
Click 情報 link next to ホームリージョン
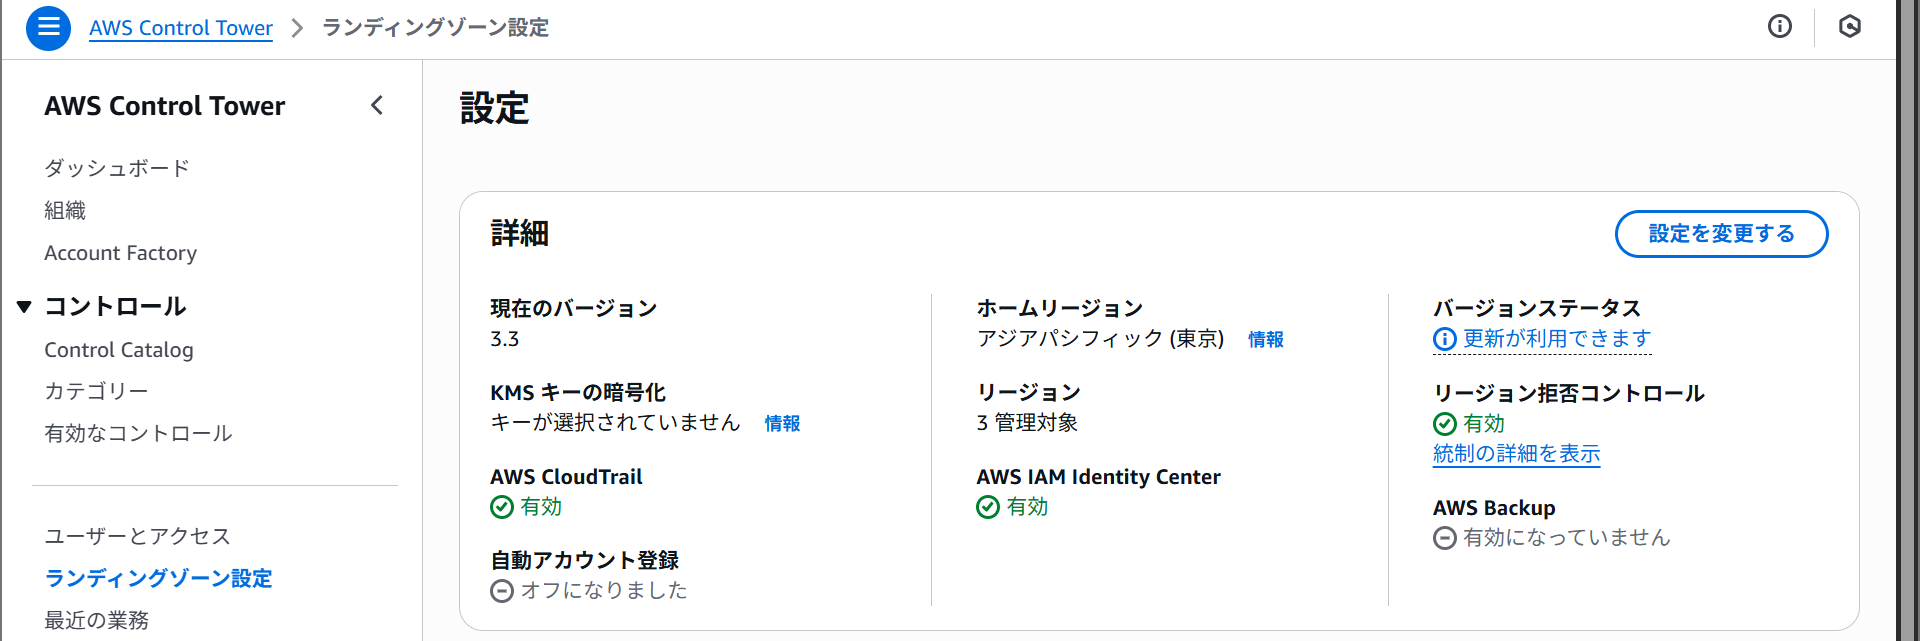1265,340
